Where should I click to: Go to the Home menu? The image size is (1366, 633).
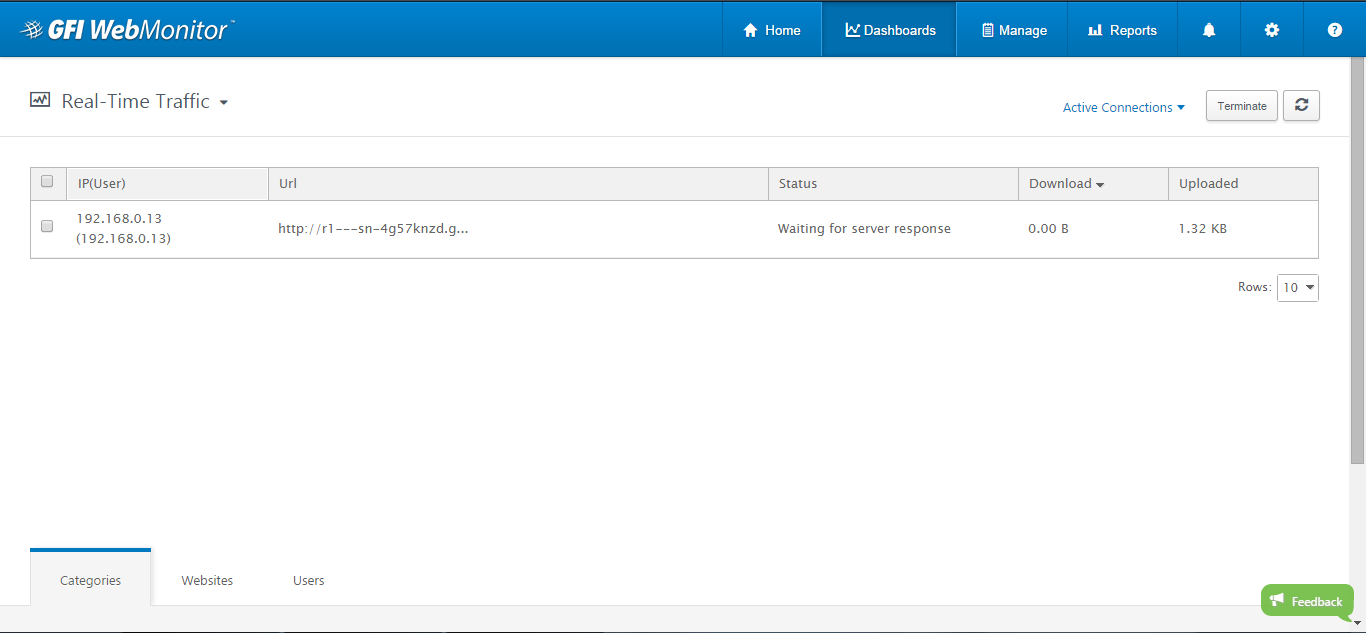[772, 30]
